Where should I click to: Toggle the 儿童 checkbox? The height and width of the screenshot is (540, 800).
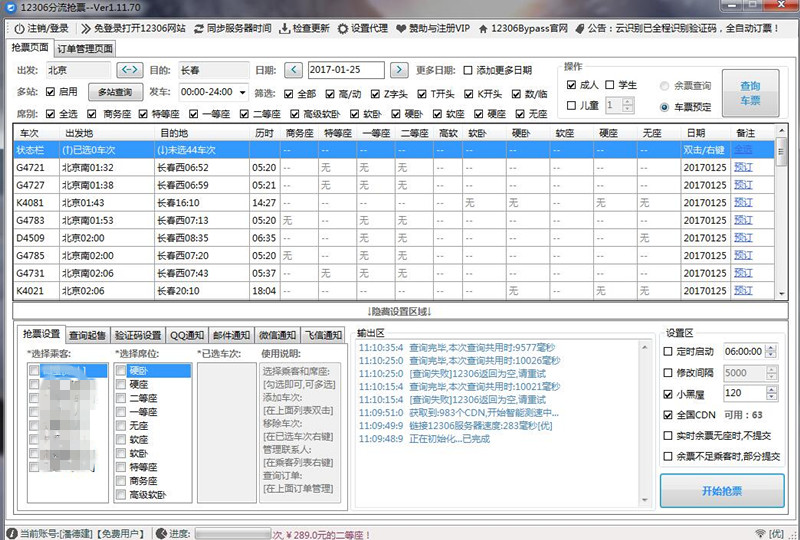[571, 106]
